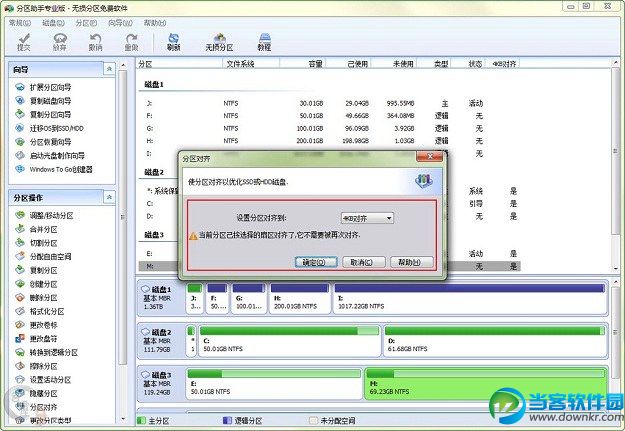
Task: Choose 转换到逻辑分区 operation
Action: click(x=47, y=352)
